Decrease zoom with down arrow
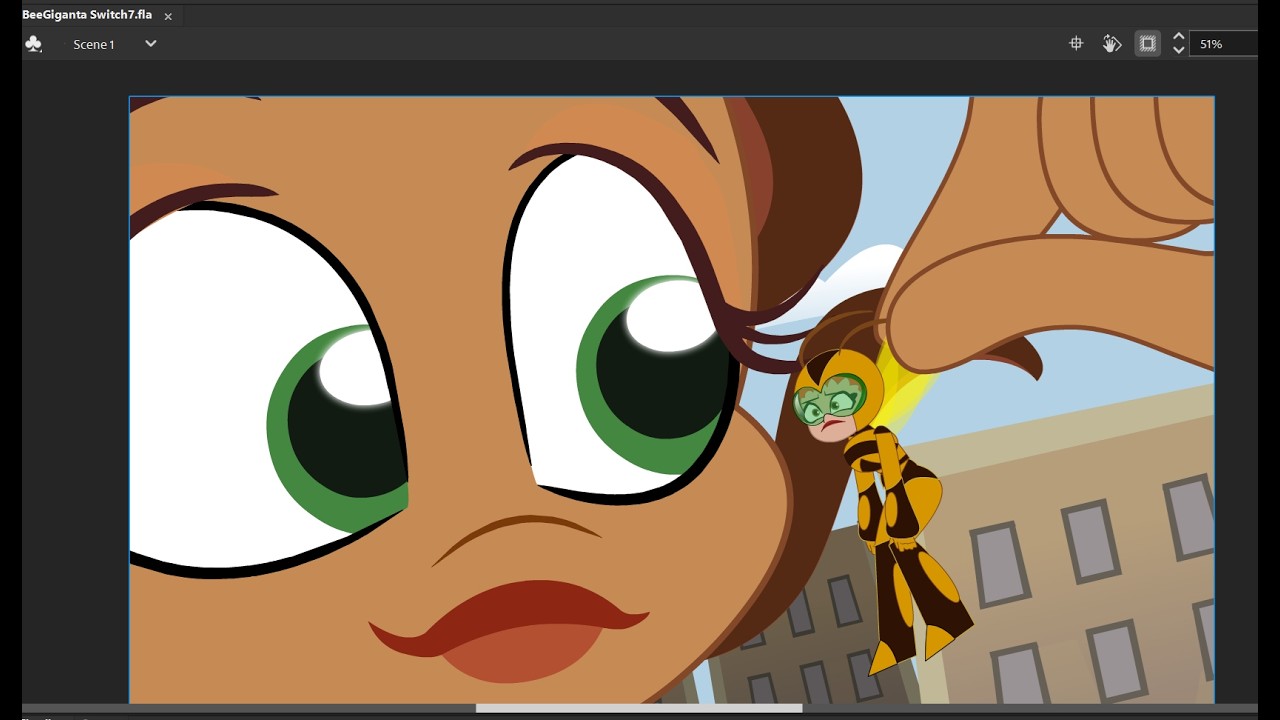The height and width of the screenshot is (720, 1280). click(x=1179, y=50)
